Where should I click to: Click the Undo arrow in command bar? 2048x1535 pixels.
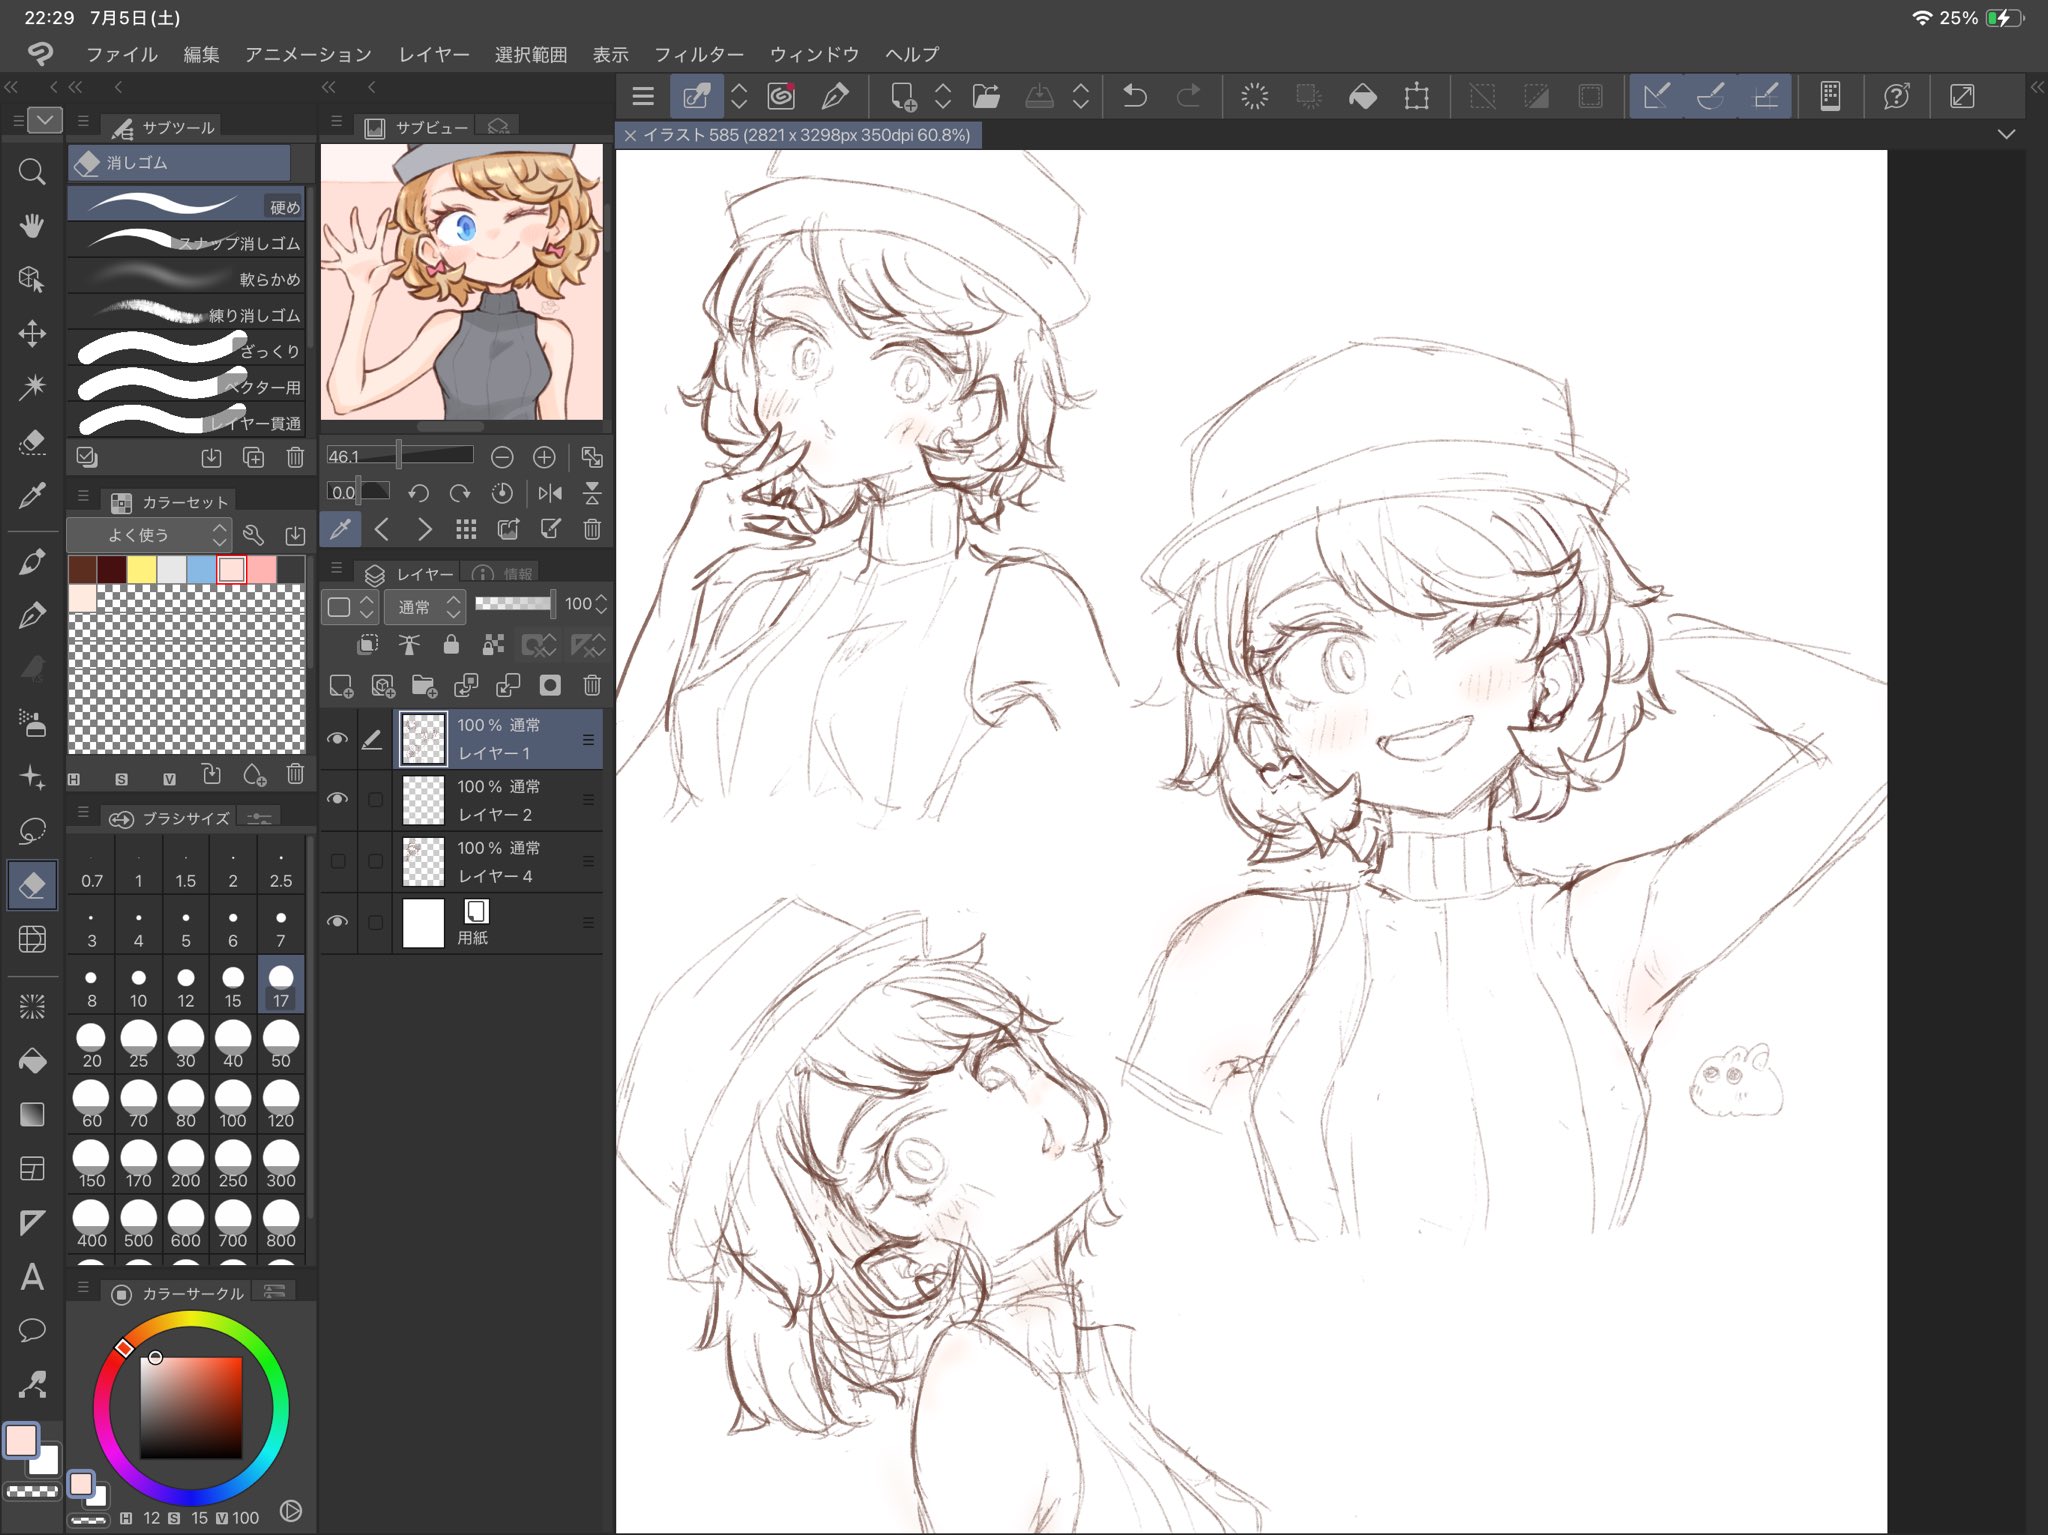click(x=1134, y=96)
